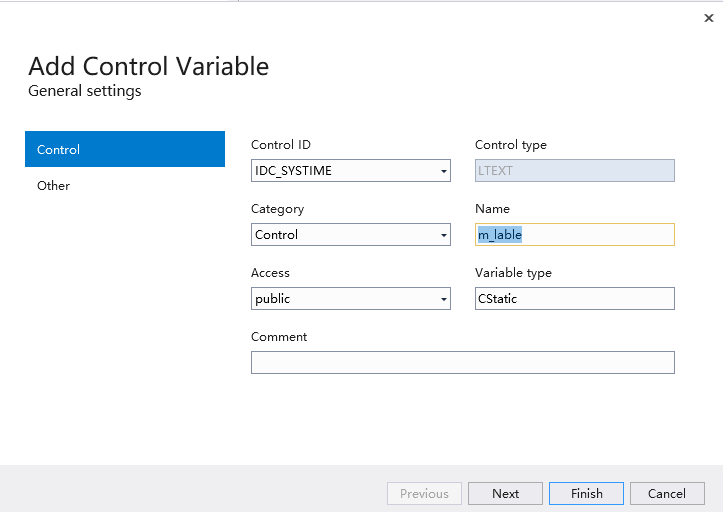723x512 pixels.
Task: Click the General settings subtitle
Action: point(85,92)
